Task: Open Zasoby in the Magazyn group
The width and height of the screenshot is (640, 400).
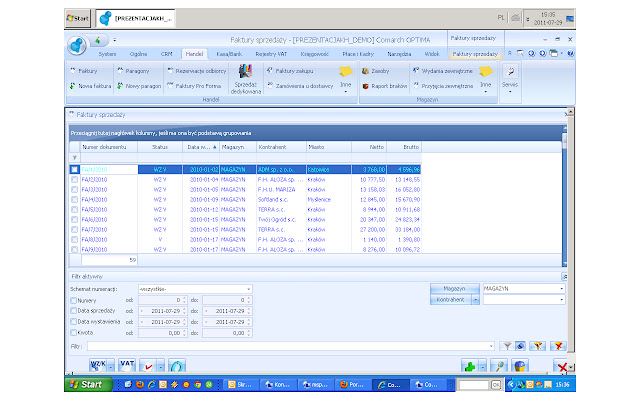Action: tap(376, 71)
